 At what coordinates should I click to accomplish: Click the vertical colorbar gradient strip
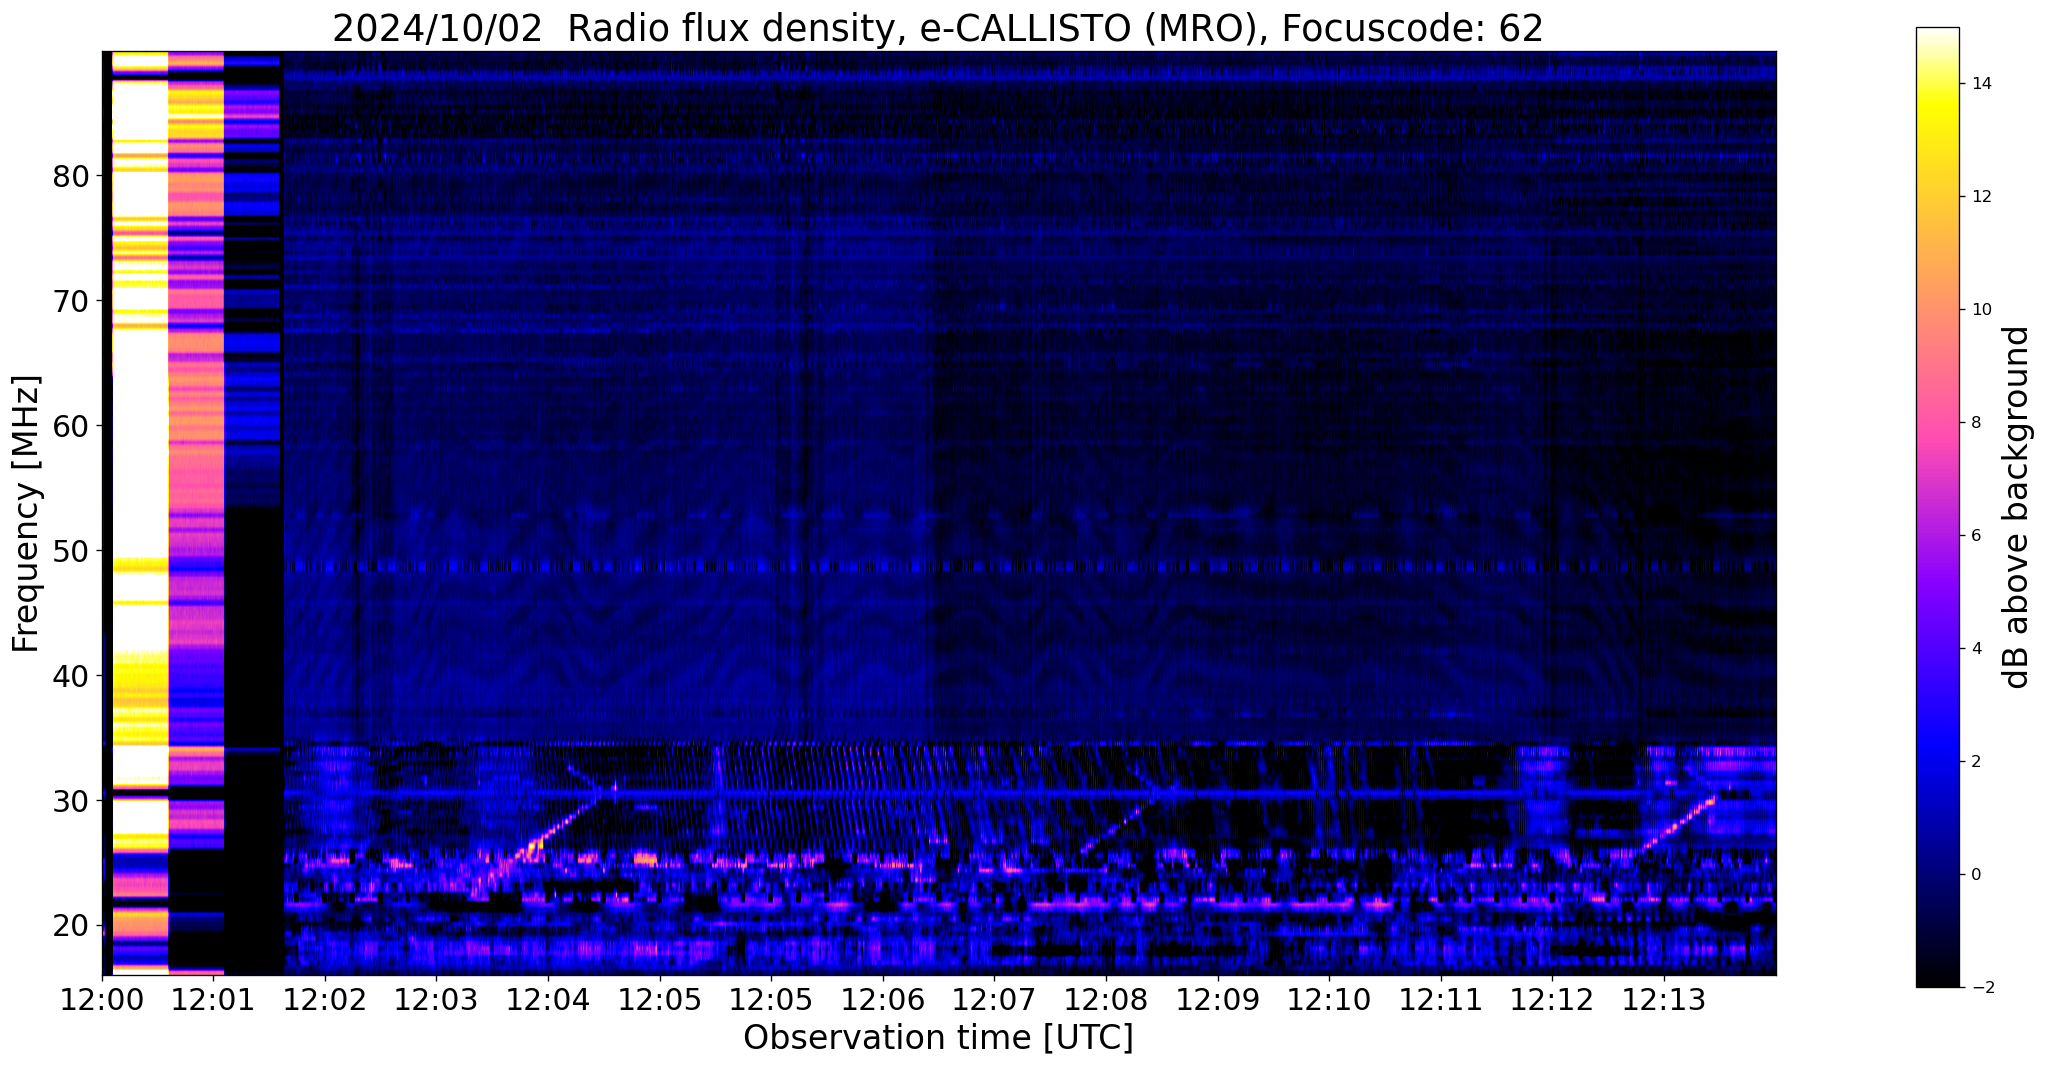tap(1937, 507)
